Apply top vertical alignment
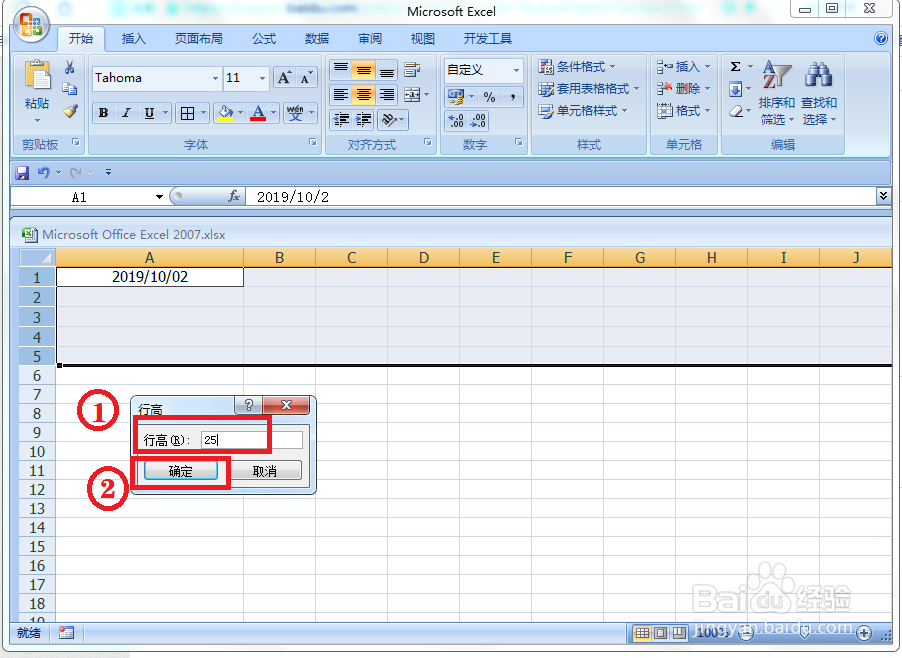The image size is (902, 658). (341, 70)
